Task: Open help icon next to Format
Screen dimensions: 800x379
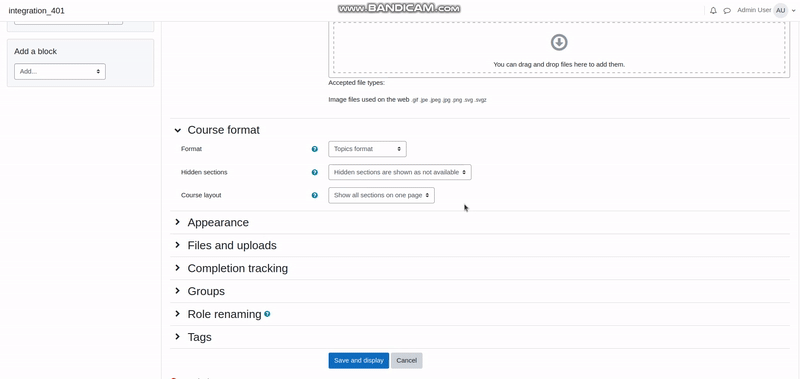Action: pos(315,149)
